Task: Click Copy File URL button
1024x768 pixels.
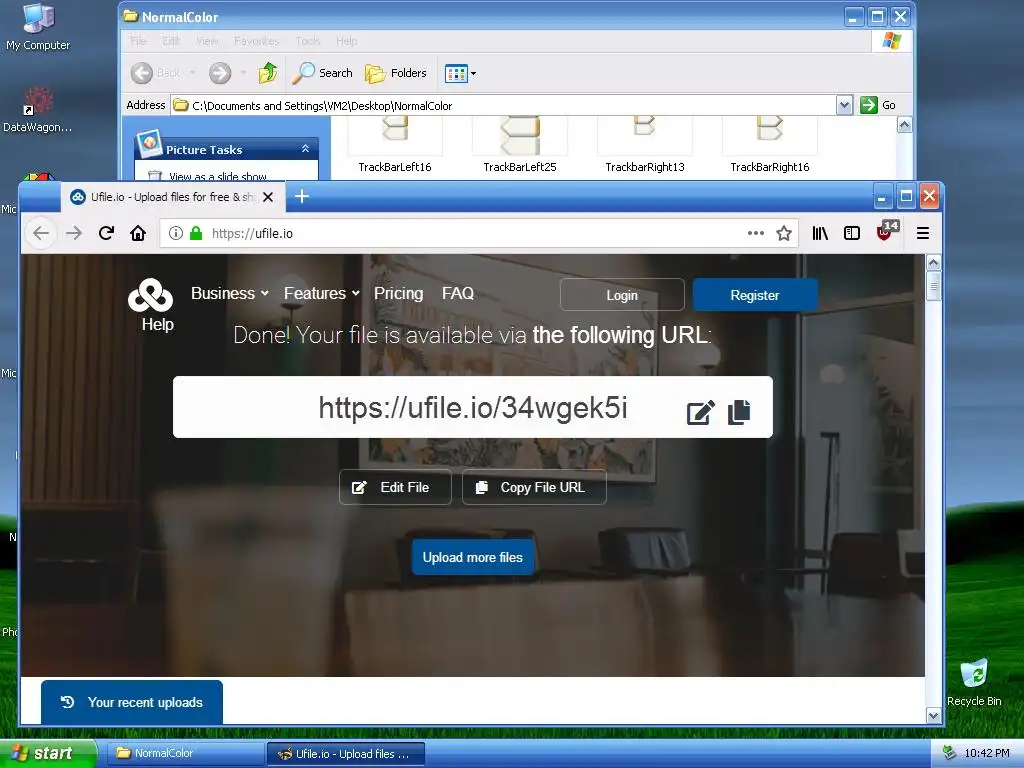Action: 534,487
